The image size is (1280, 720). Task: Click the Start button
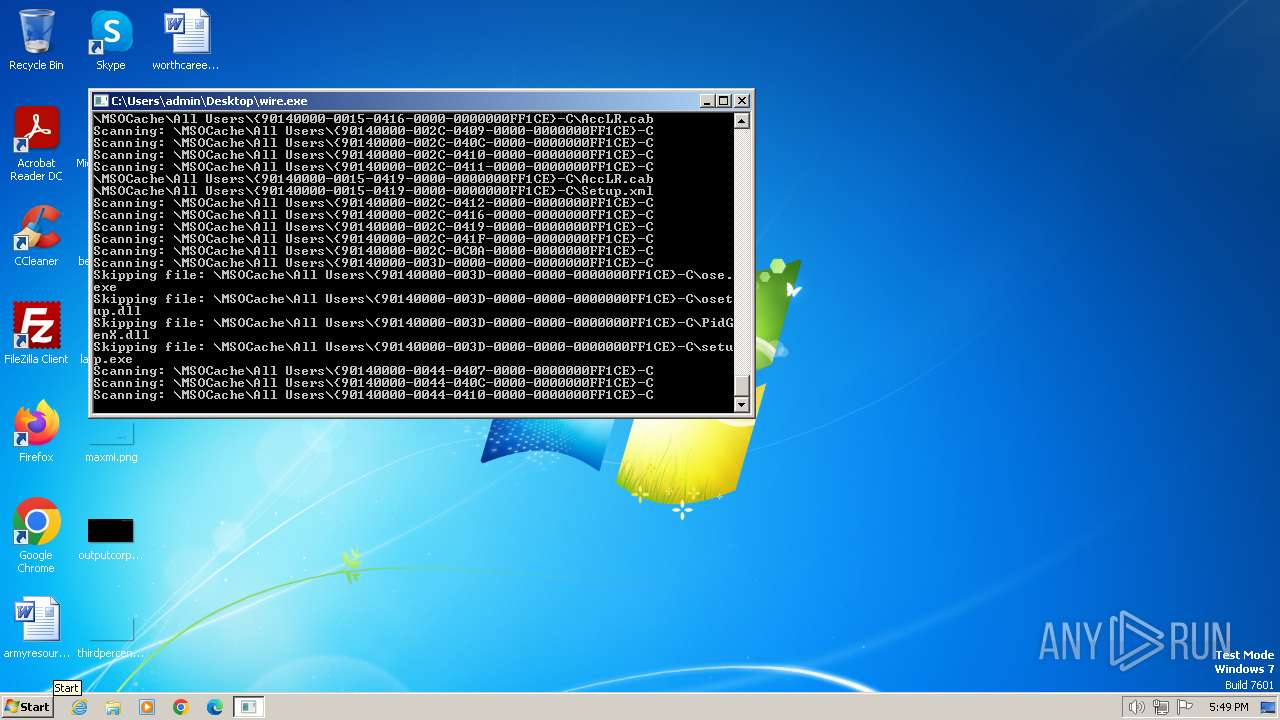coord(27,707)
